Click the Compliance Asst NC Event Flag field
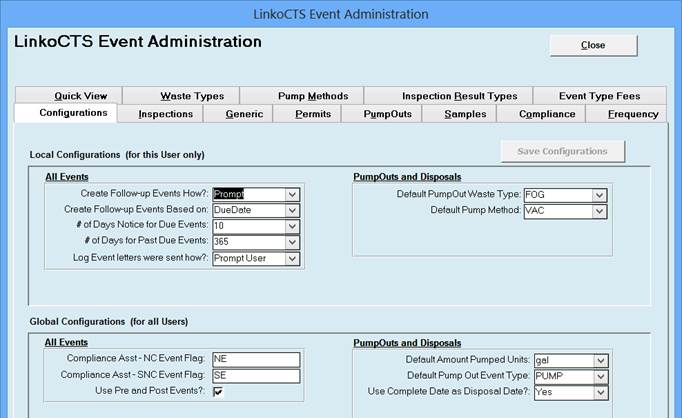Image resolution: width=682 pixels, height=418 pixels. tap(256, 360)
